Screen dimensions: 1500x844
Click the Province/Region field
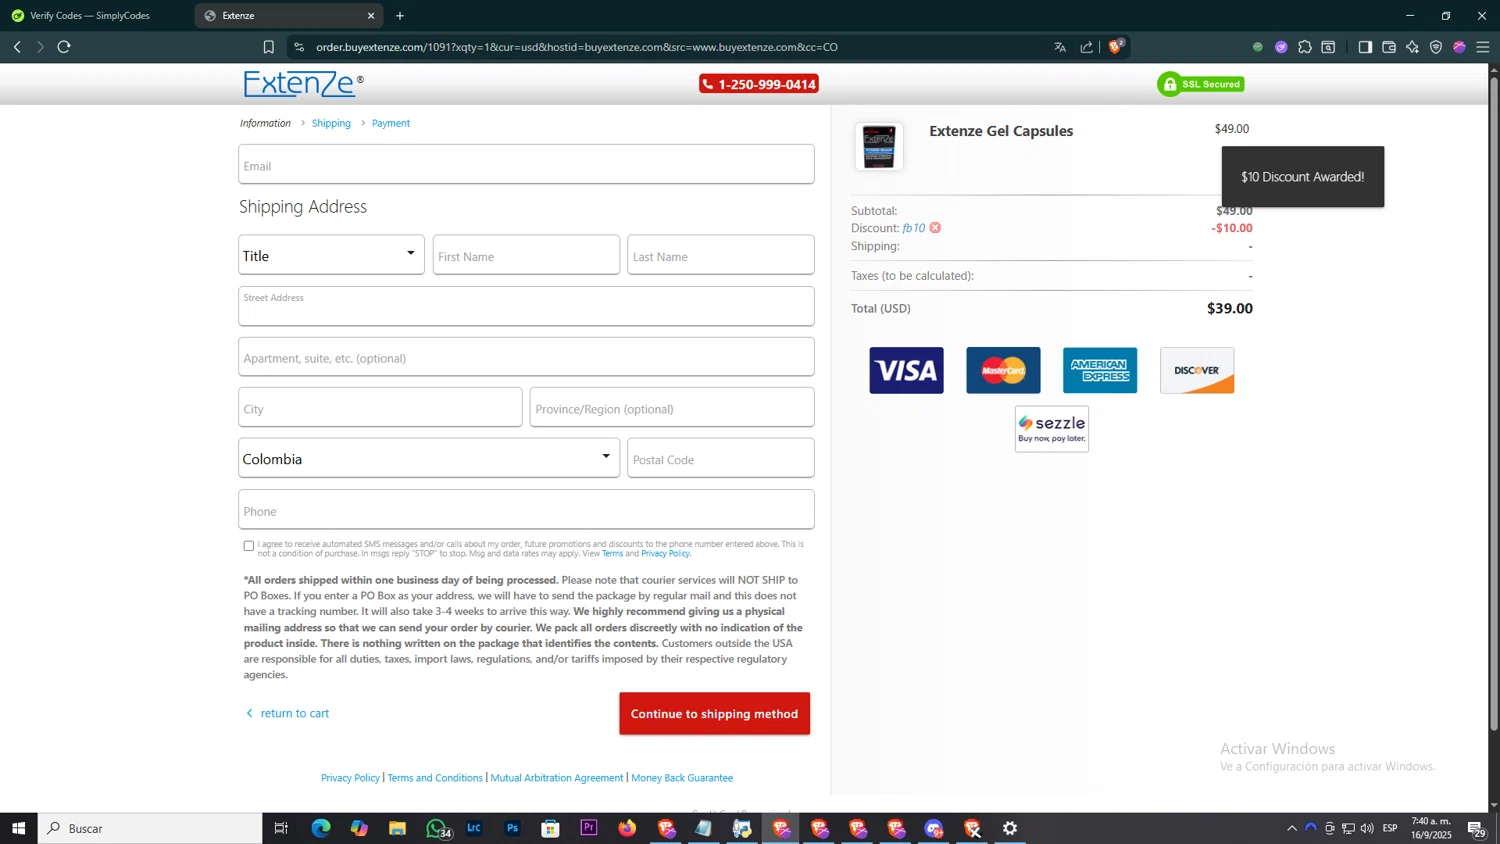672,407
